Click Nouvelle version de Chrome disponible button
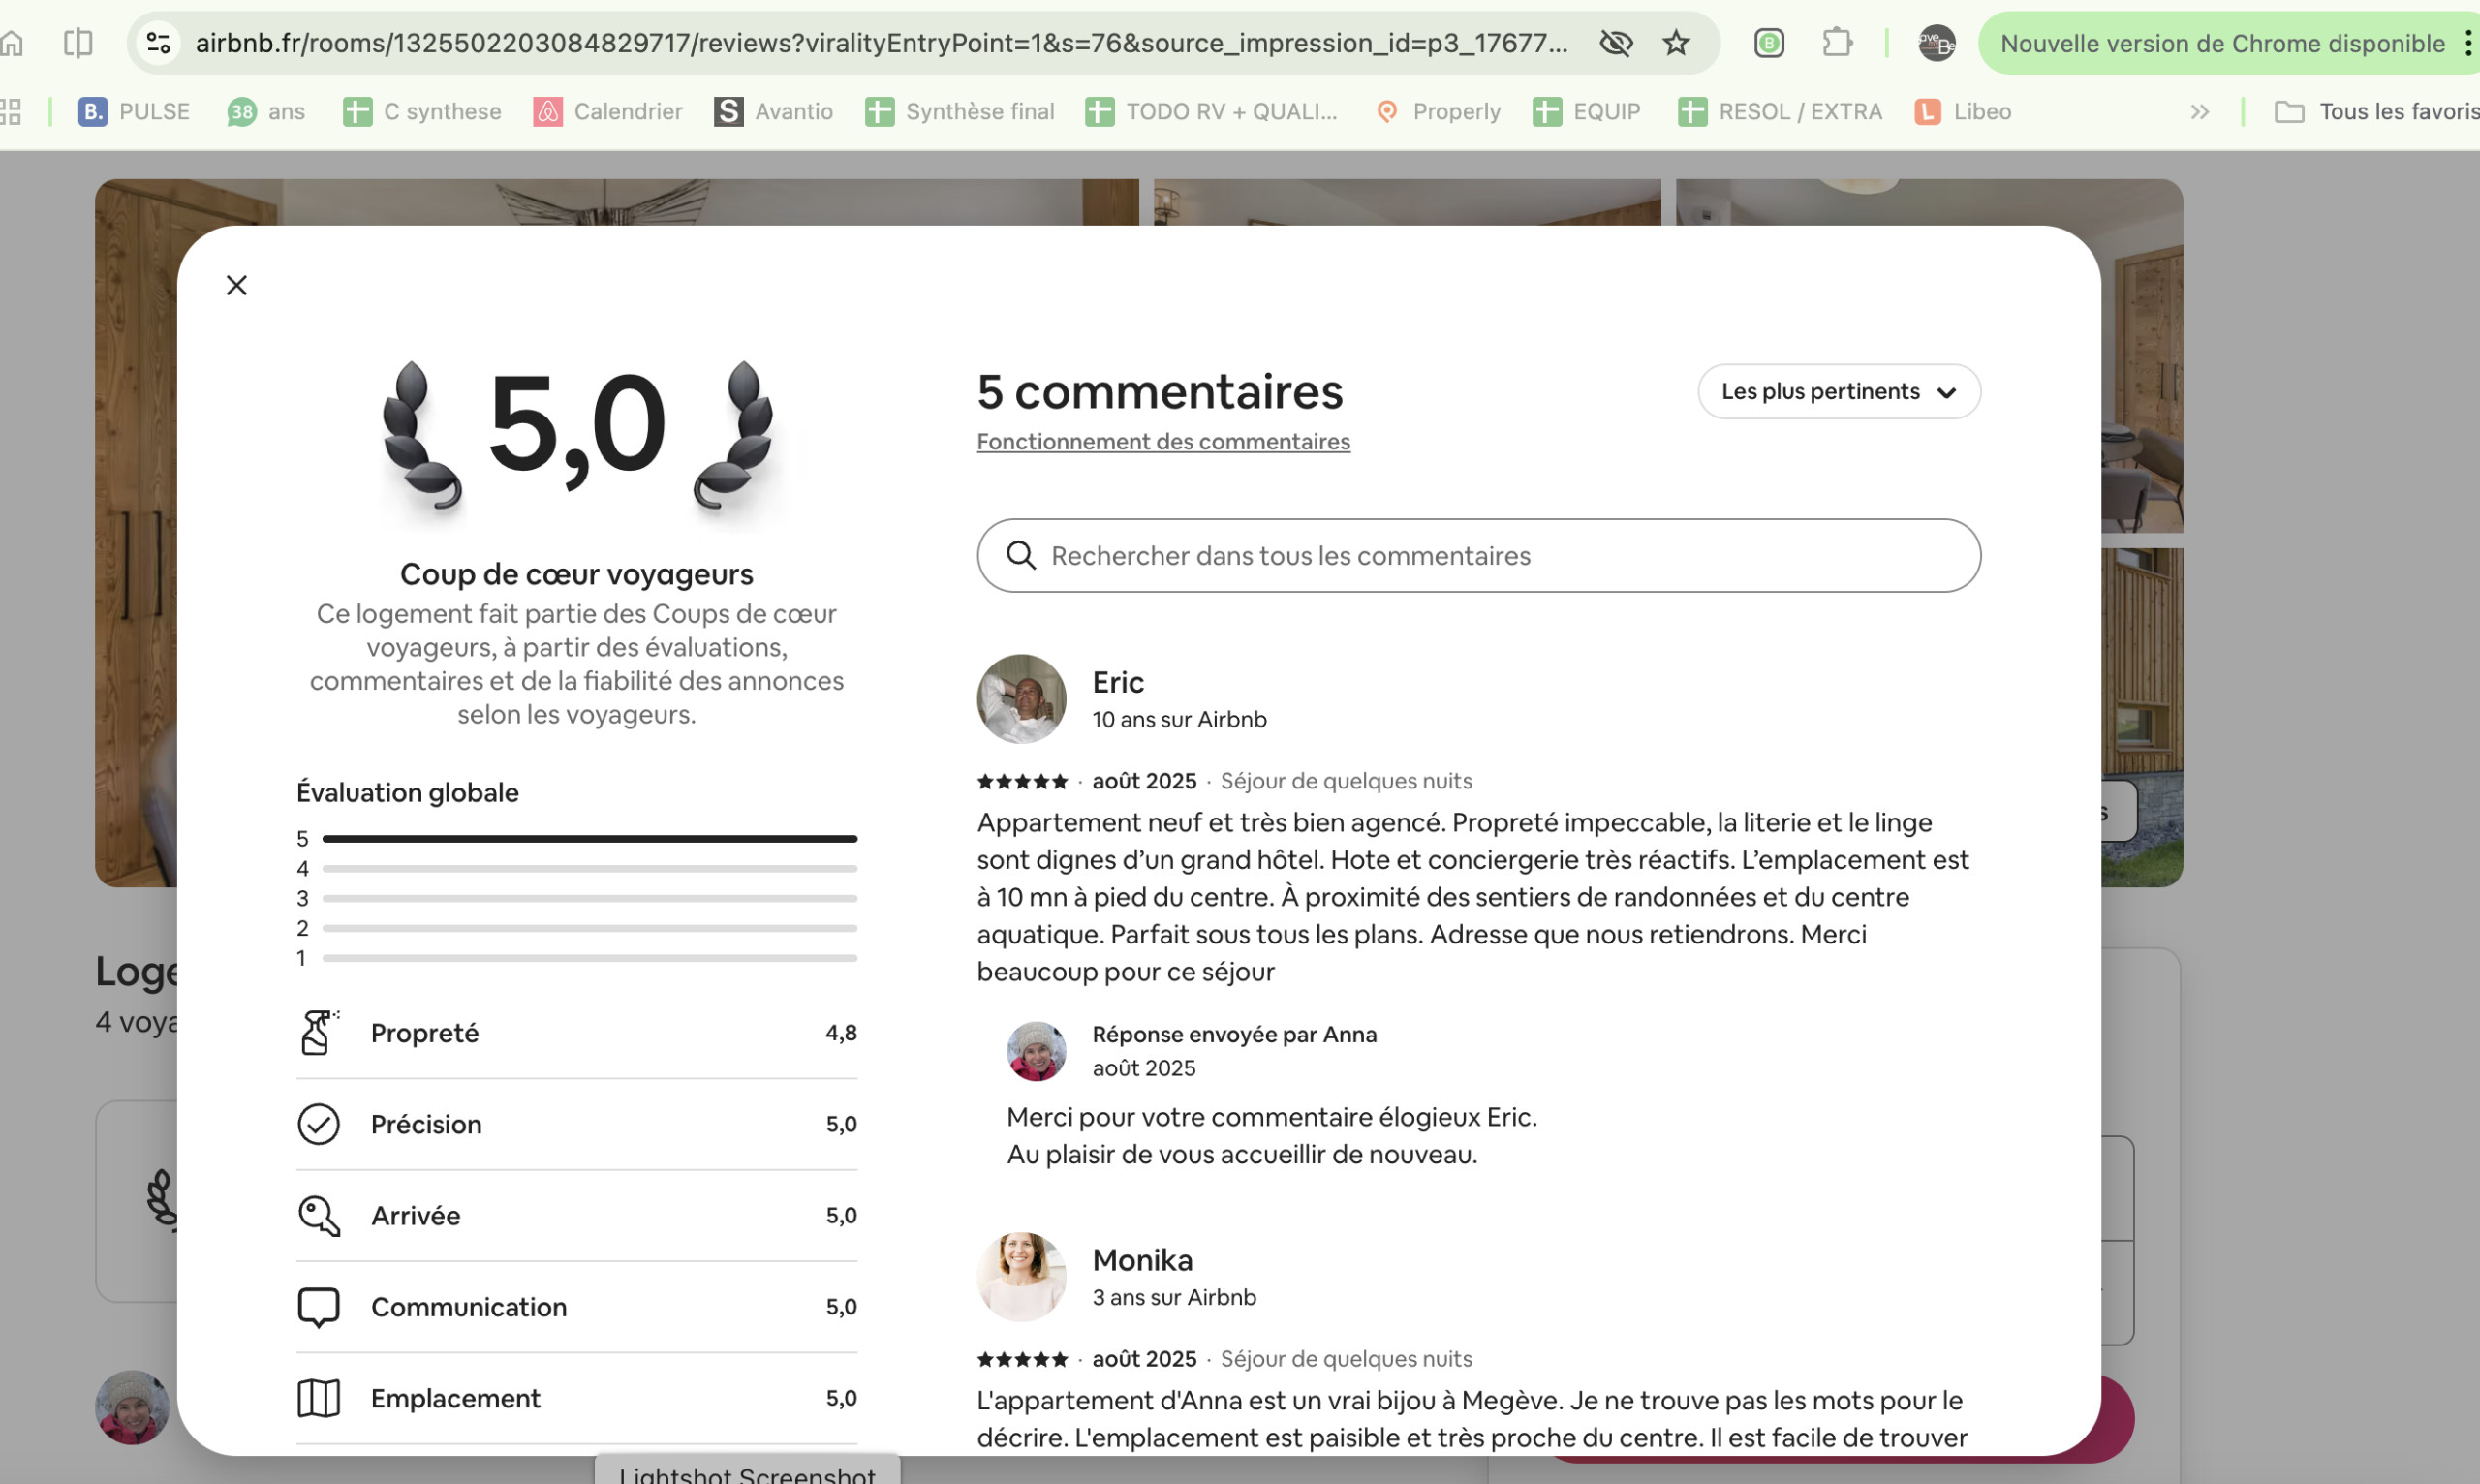Screen dimensions: 2480x1484 [2221, 43]
